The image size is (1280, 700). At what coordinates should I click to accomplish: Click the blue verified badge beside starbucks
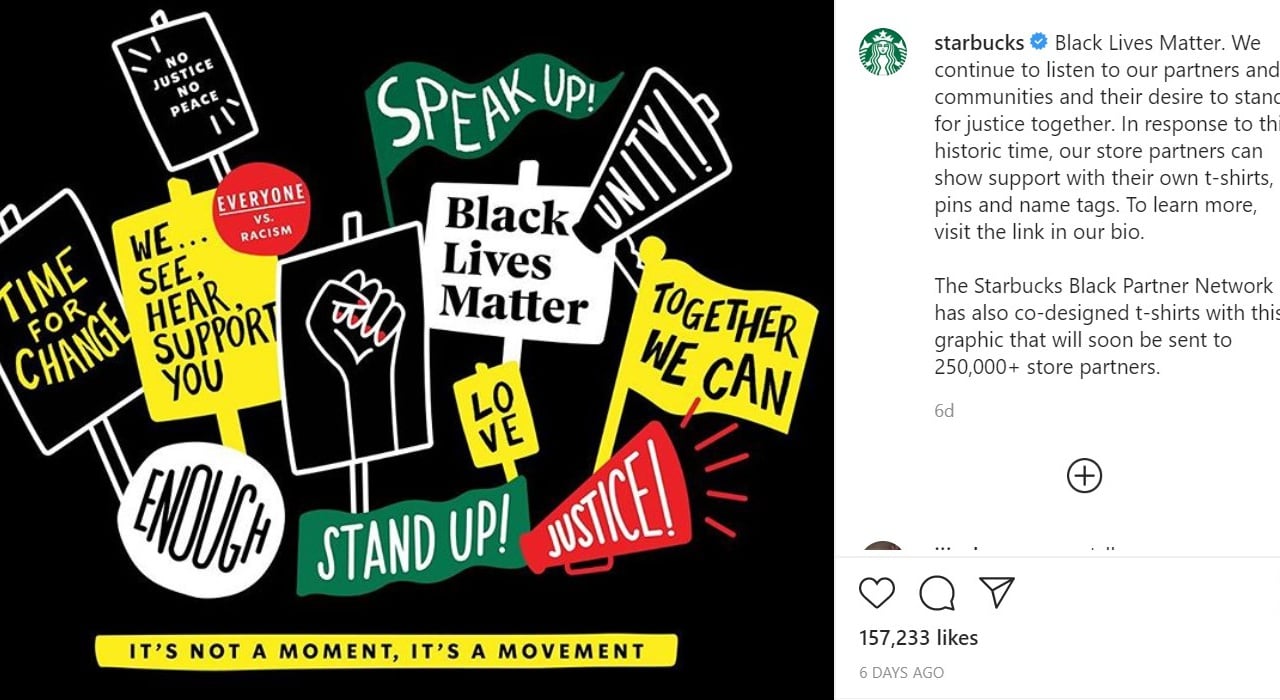click(1039, 43)
